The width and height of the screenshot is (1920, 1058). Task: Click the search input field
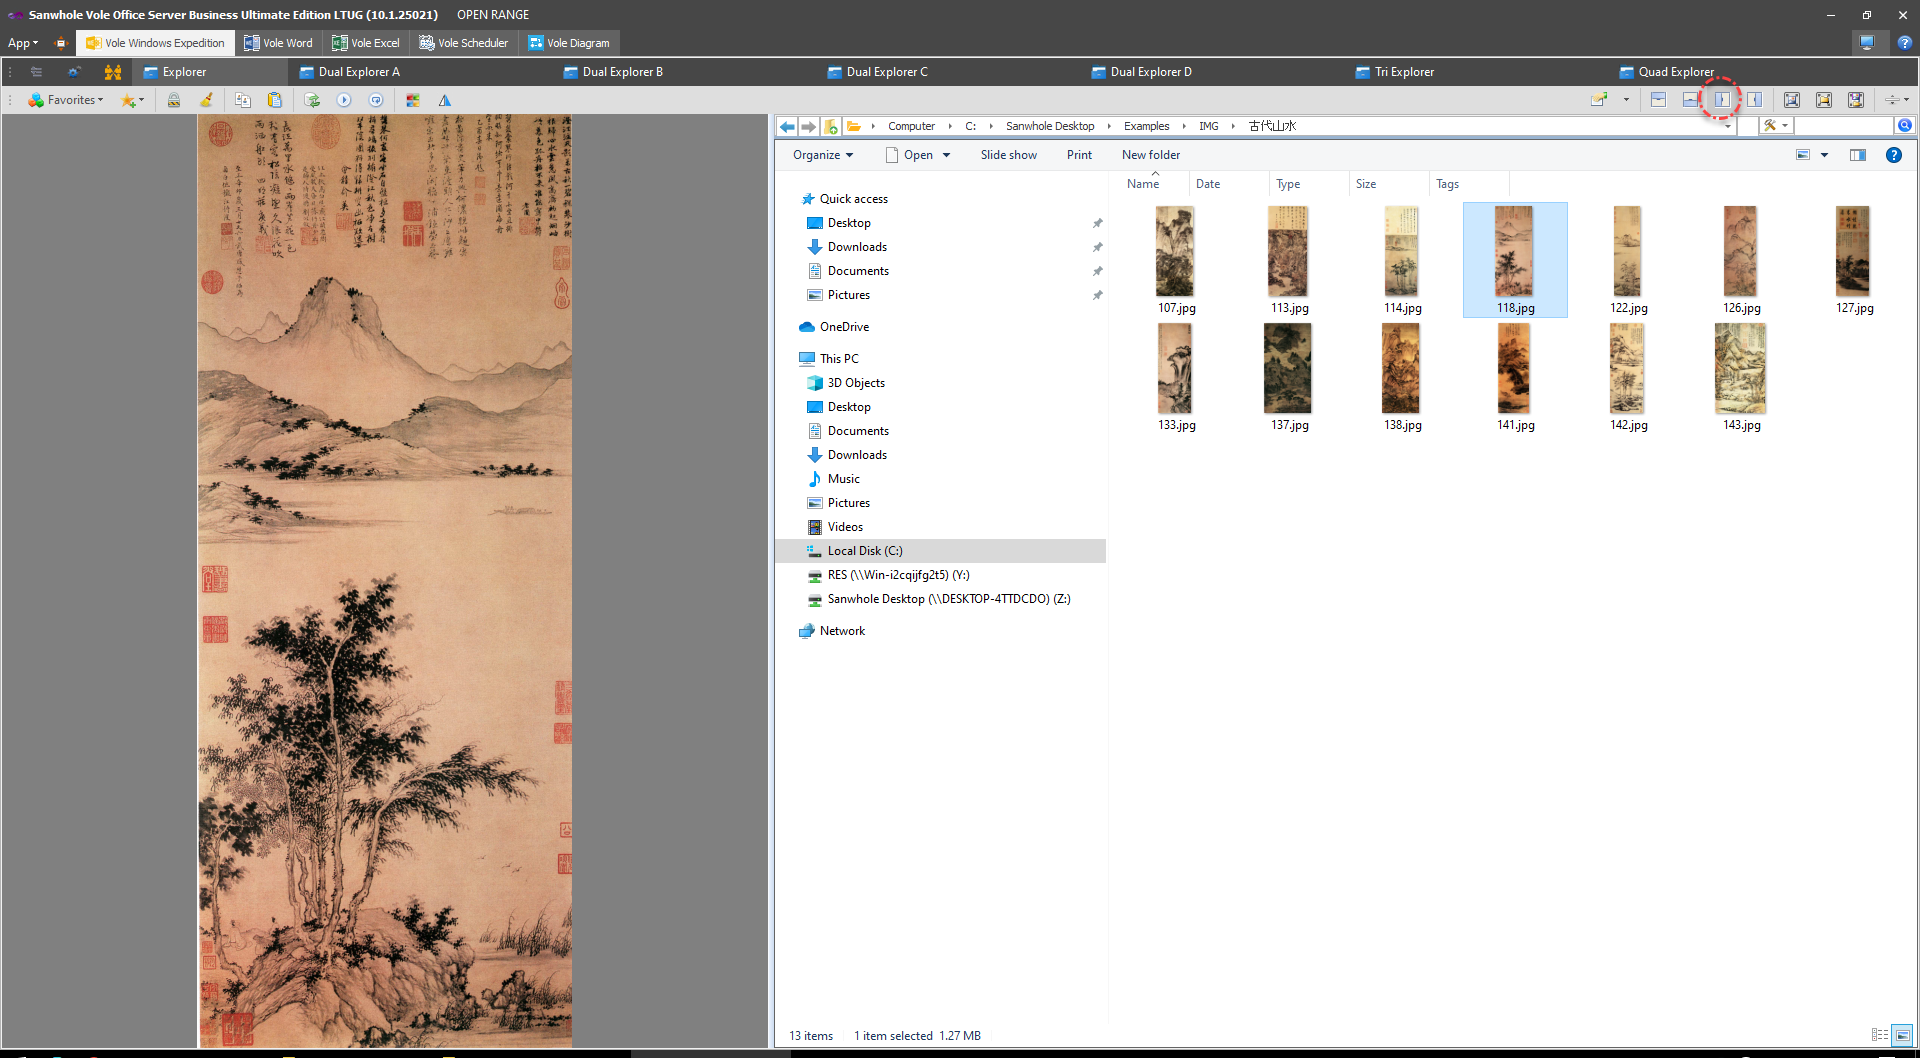click(1844, 126)
